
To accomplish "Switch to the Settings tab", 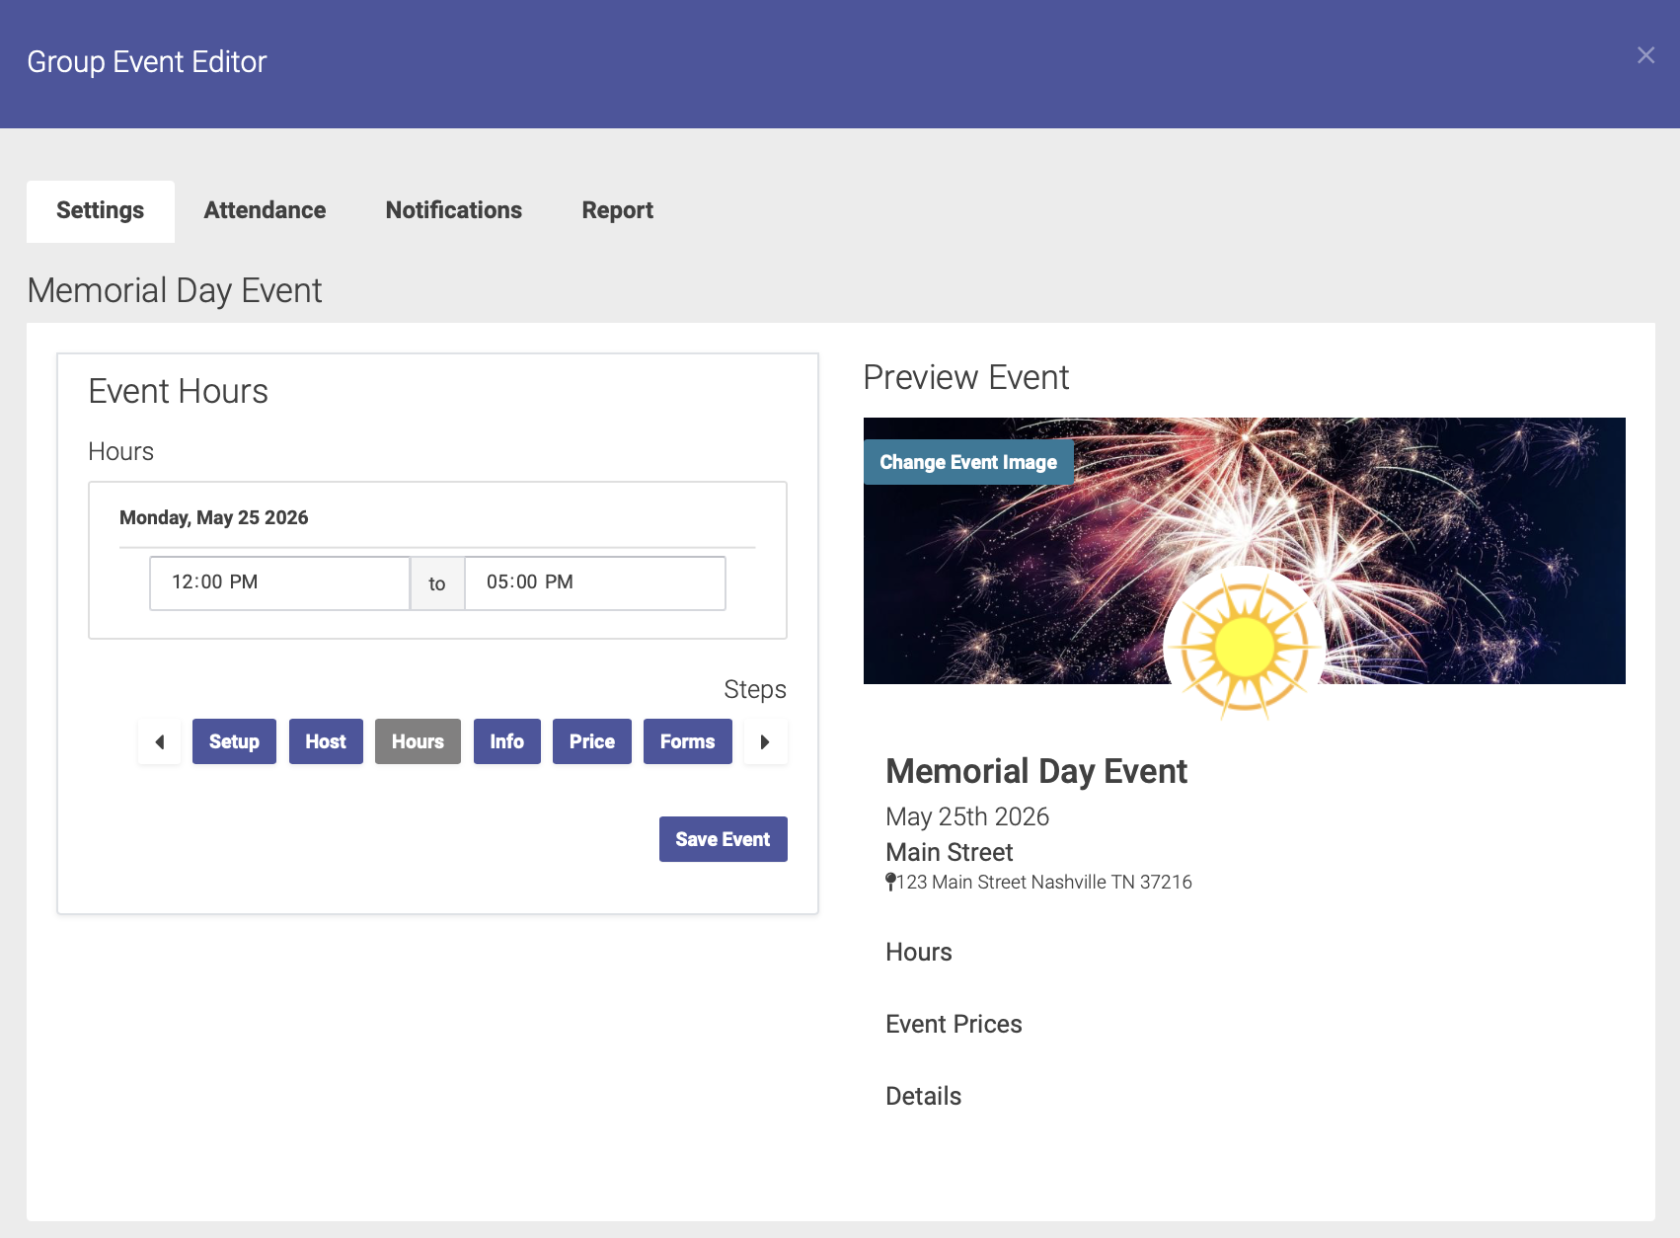I will click(100, 211).
